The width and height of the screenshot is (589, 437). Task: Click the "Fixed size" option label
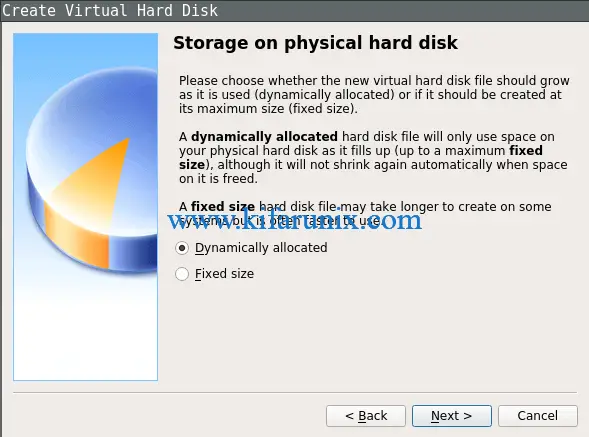(x=224, y=274)
